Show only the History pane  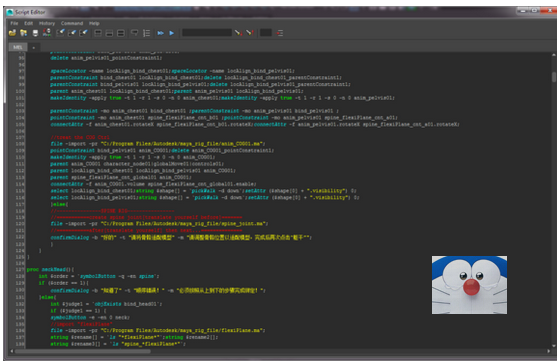coord(98,33)
